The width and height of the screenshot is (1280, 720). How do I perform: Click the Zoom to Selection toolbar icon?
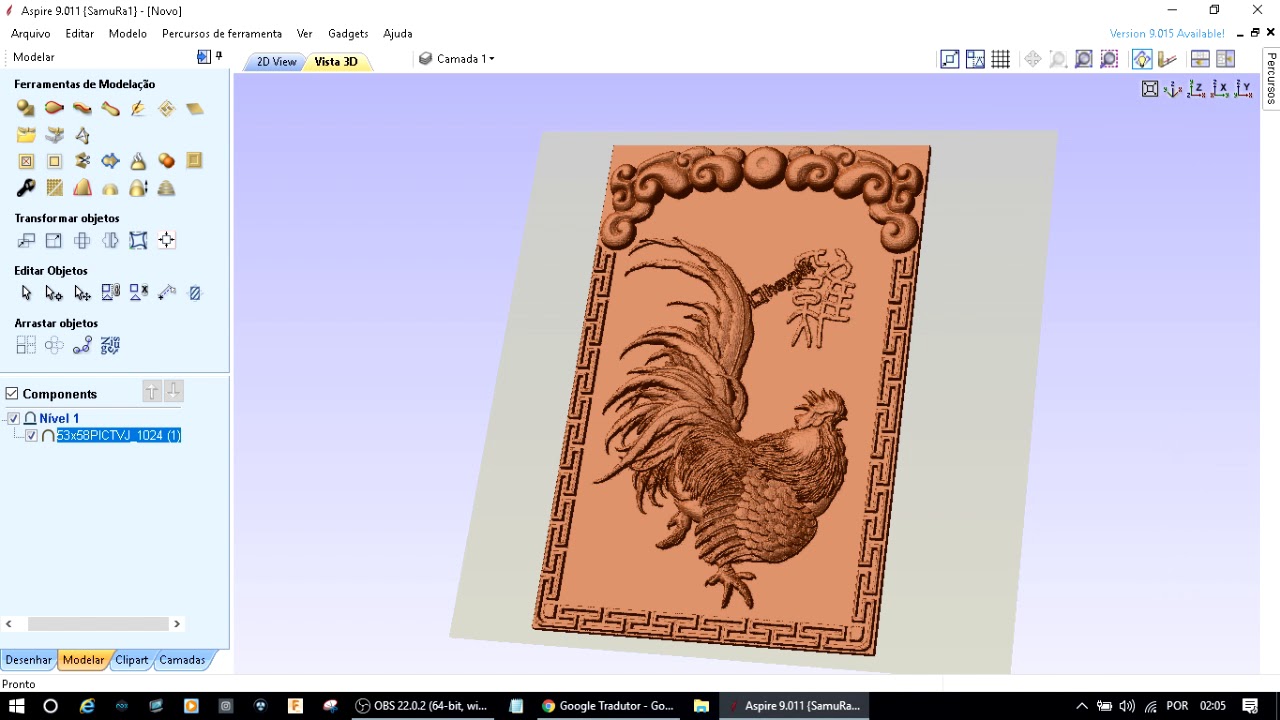click(x=1109, y=59)
